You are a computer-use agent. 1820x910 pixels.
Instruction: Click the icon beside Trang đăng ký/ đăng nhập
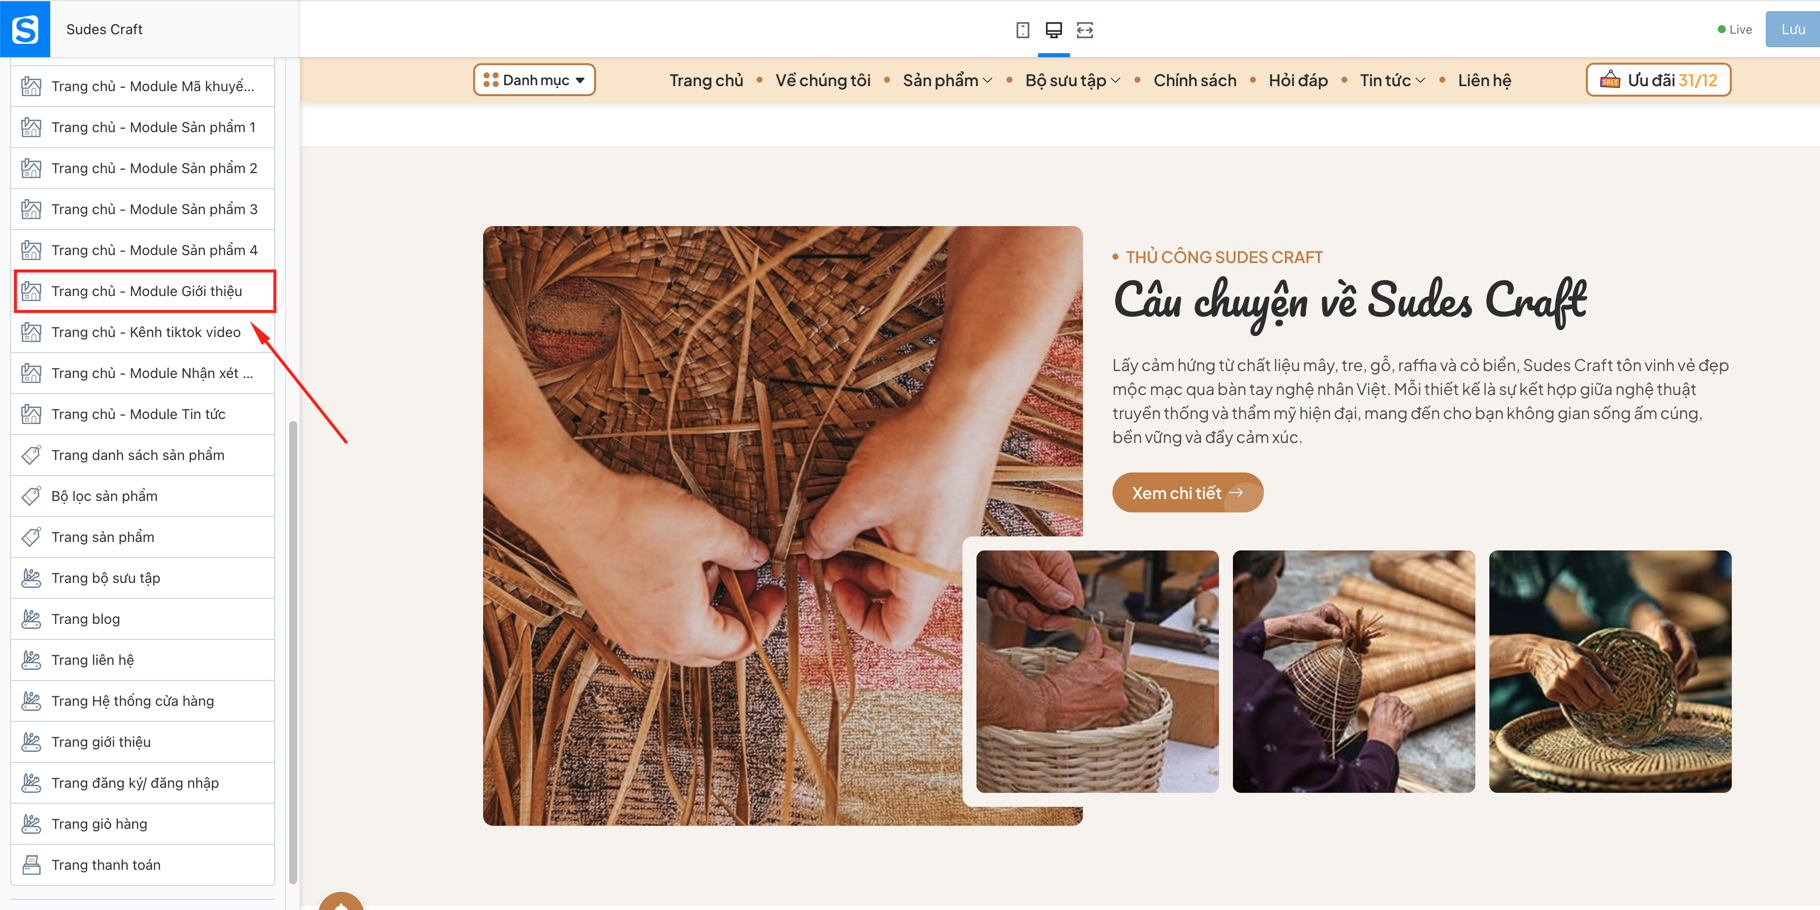coord(32,783)
